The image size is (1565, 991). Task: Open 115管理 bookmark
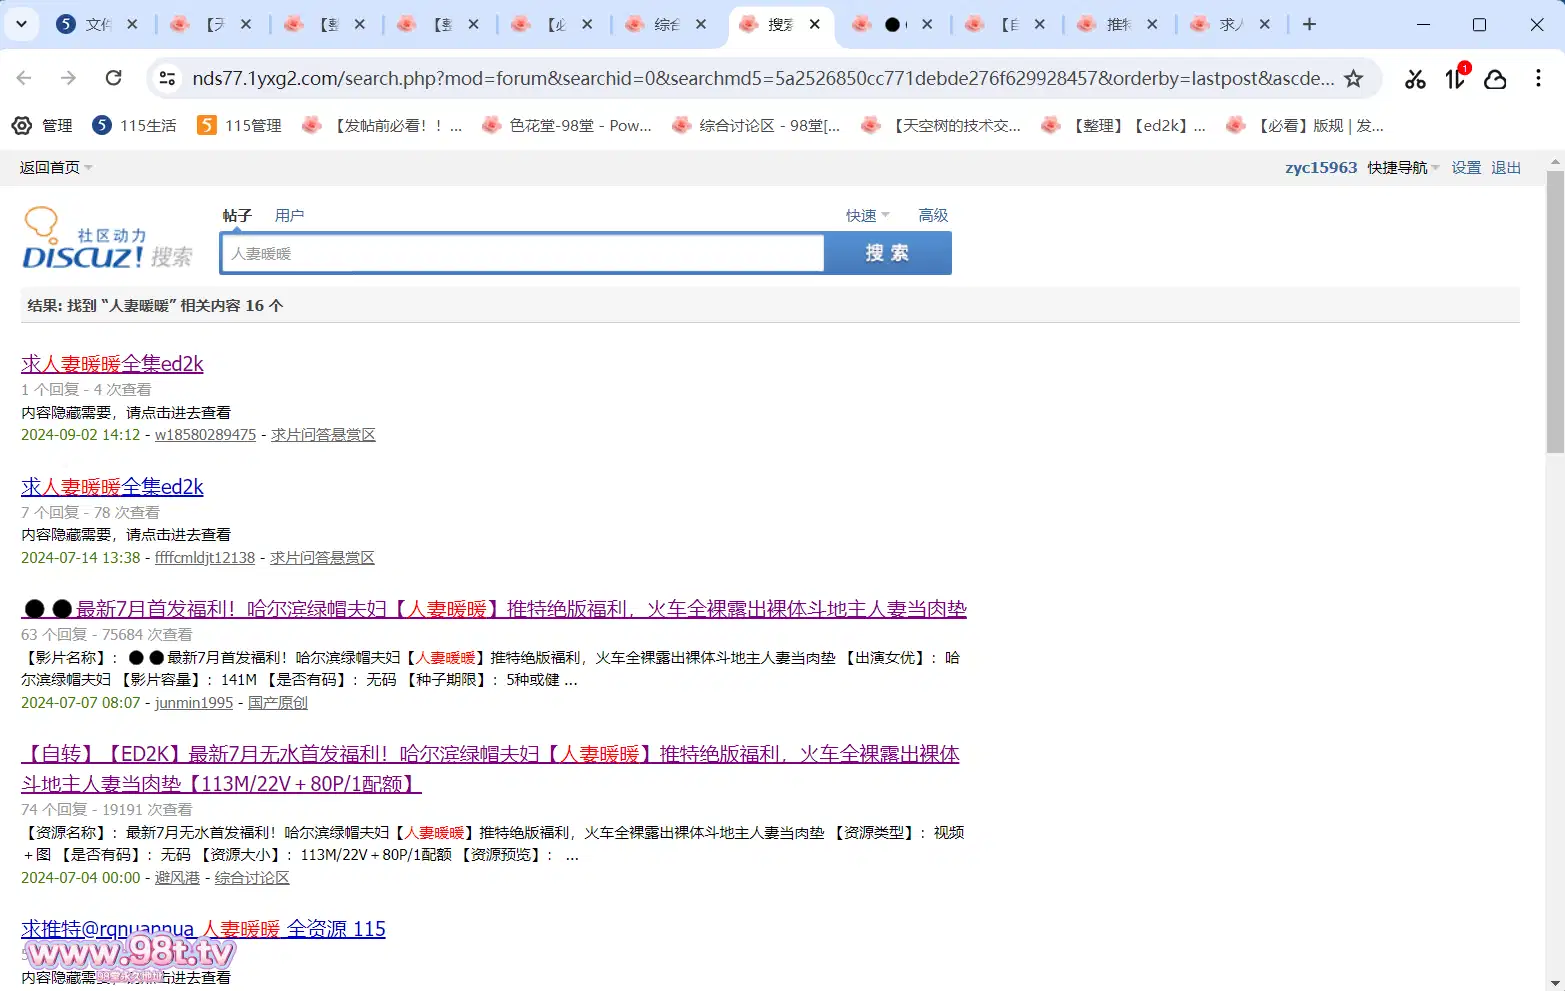coord(240,125)
